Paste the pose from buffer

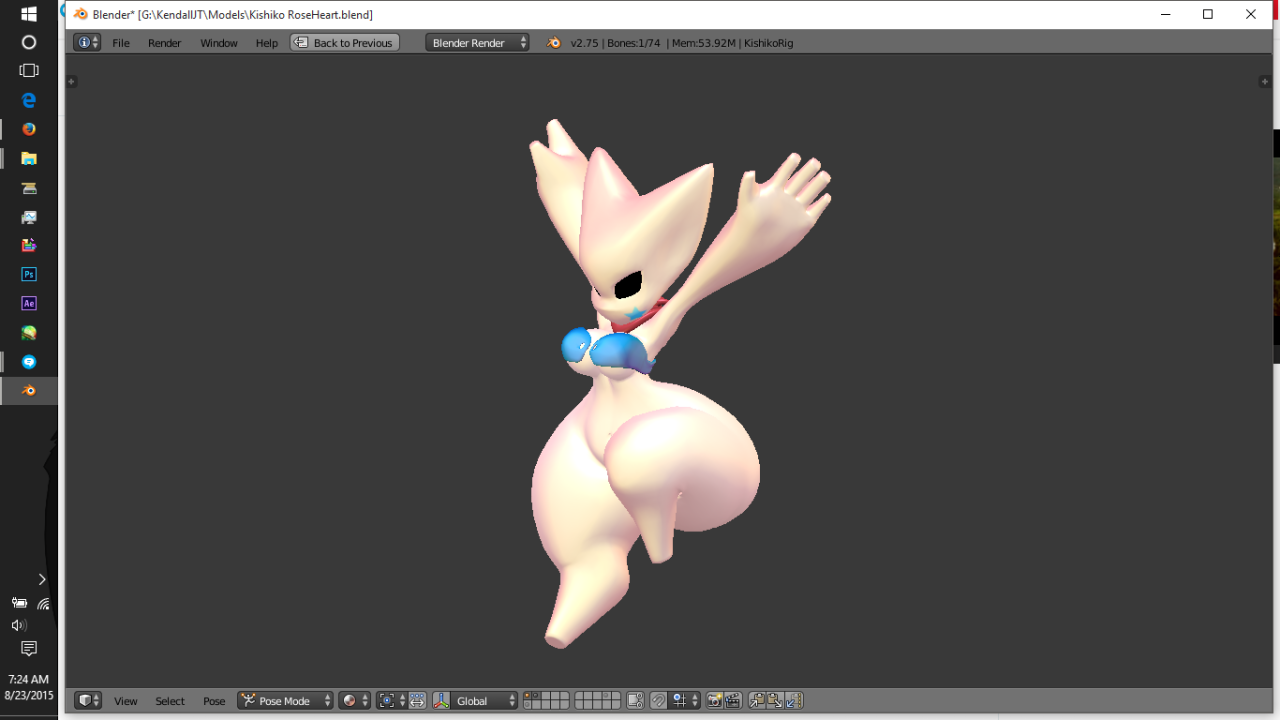(x=775, y=701)
